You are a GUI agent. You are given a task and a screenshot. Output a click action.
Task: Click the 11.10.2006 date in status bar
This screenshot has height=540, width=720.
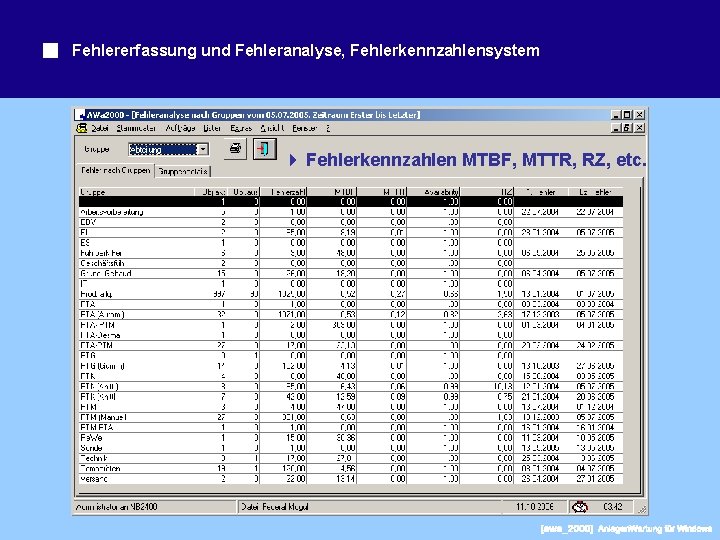(535, 507)
